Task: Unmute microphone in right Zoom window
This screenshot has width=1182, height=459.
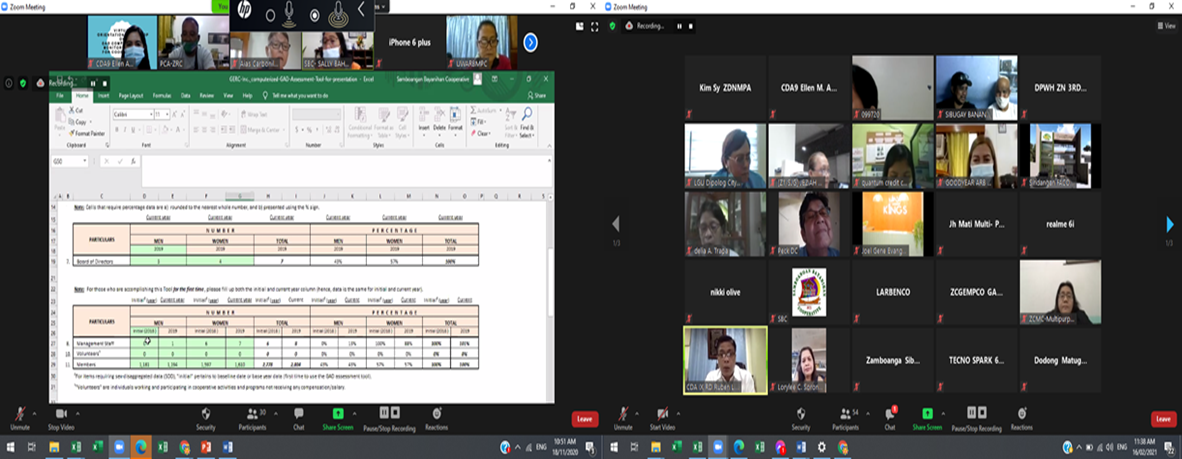Action: [623, 418]
